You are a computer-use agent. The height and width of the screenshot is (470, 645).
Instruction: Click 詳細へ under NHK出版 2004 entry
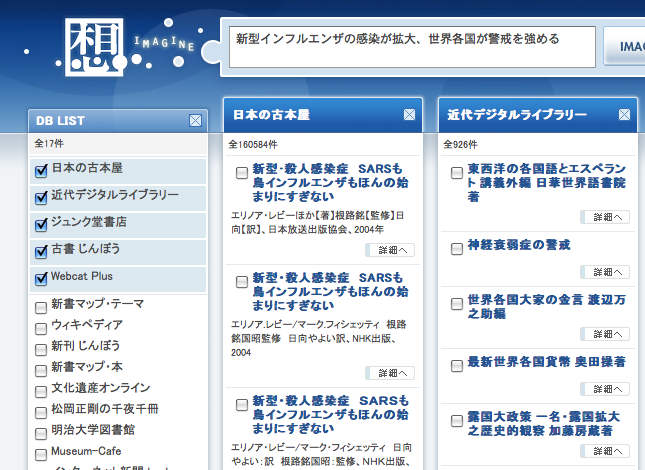(x=390, y=373)
